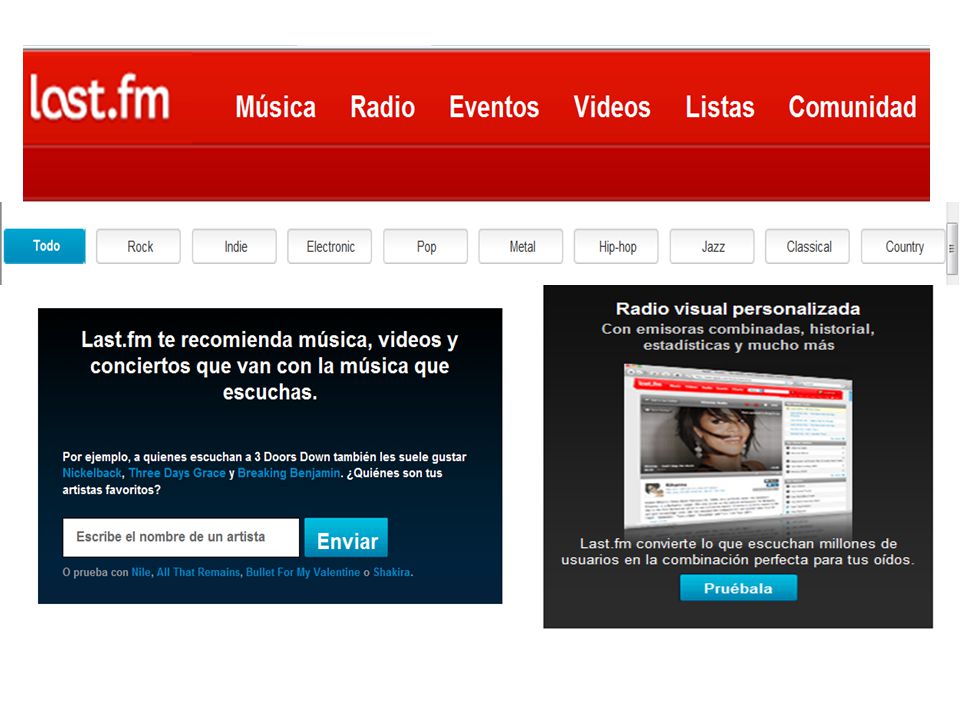
Task: Select the Pop genre tab
Action: pos(426,246)
